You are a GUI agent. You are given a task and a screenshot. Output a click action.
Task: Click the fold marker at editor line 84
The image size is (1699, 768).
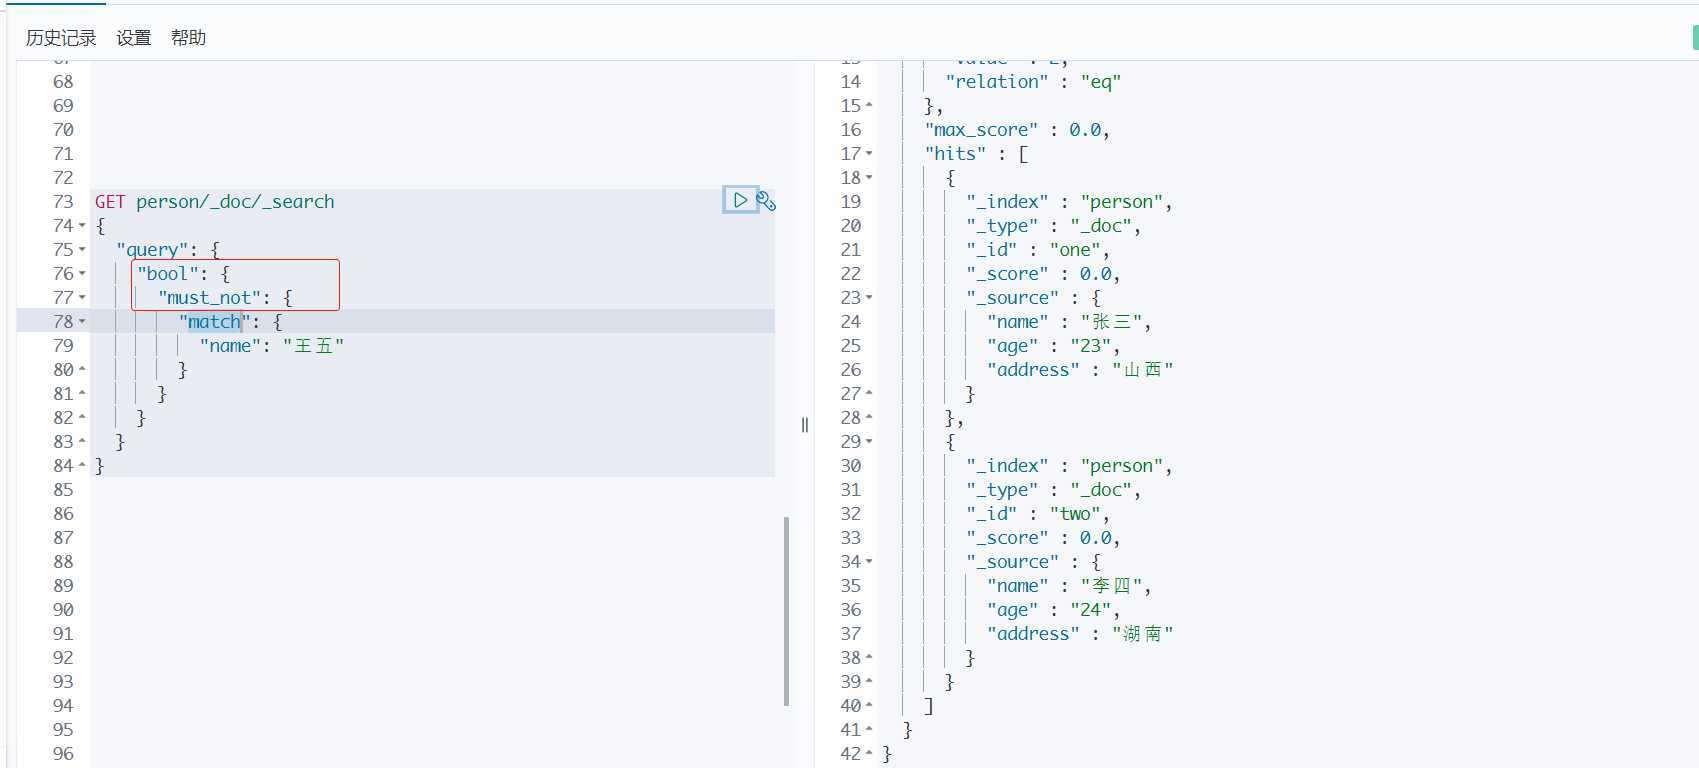tap(82, 466)
